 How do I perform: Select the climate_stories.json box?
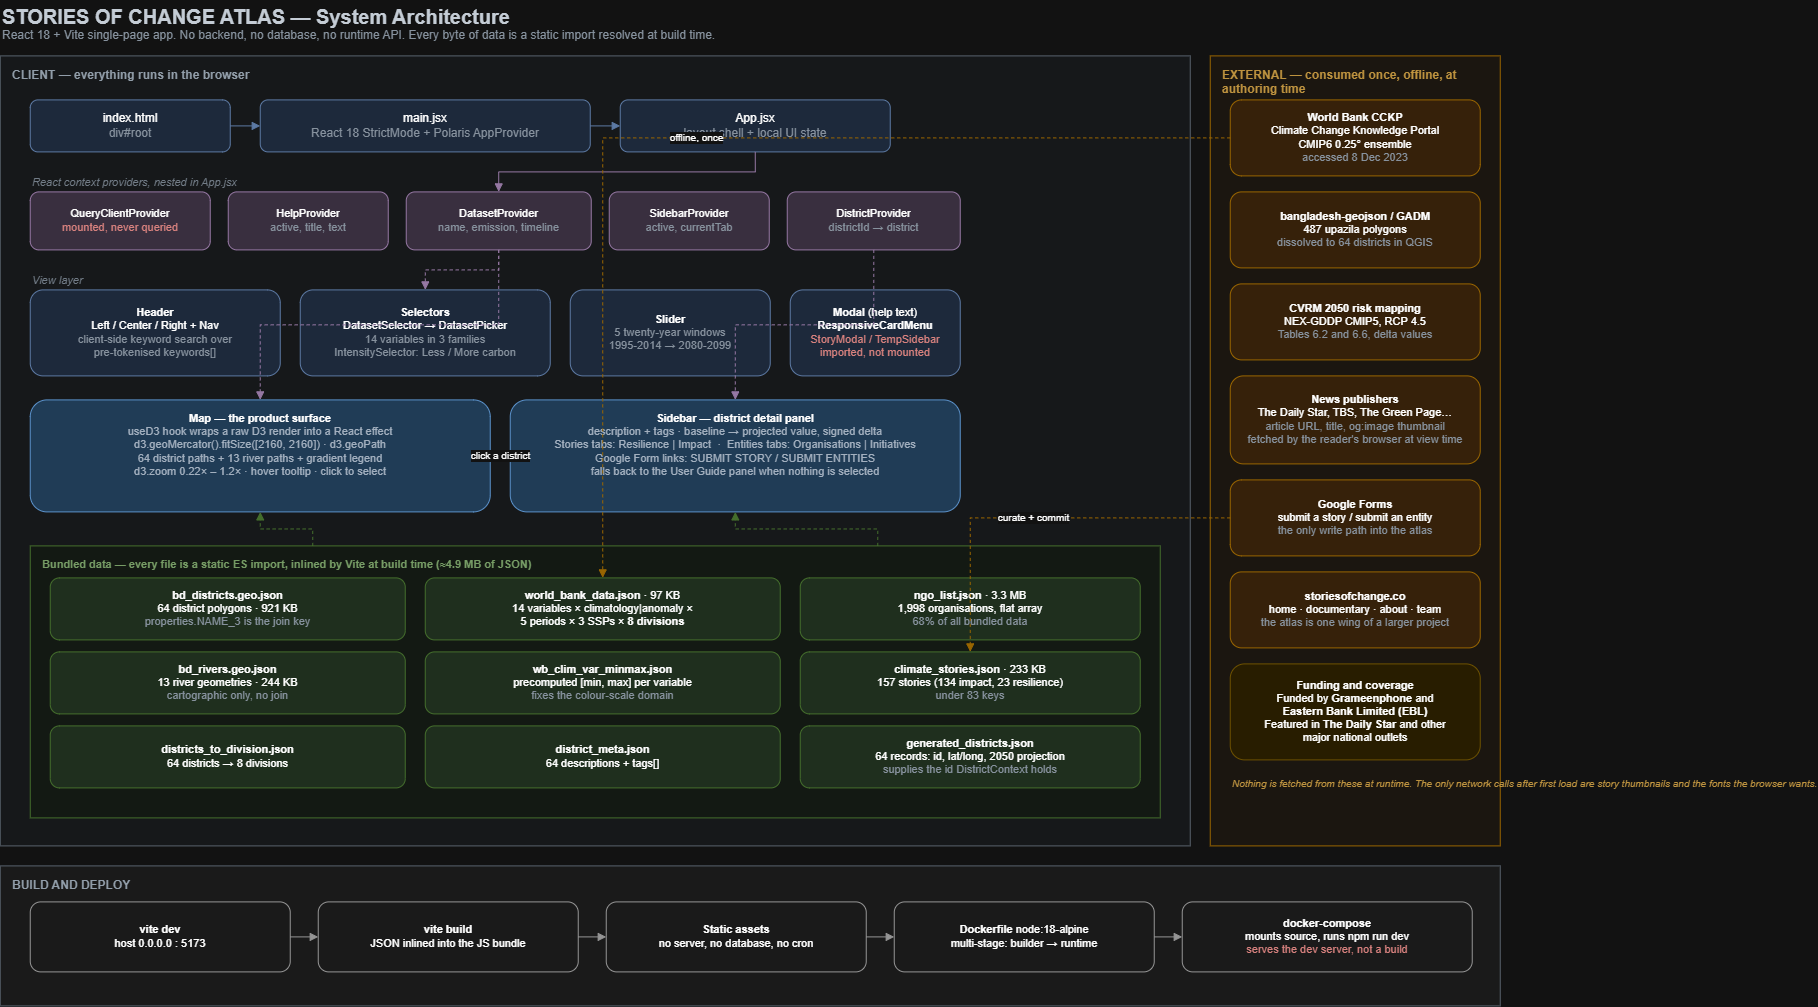(x=970, y=683)
